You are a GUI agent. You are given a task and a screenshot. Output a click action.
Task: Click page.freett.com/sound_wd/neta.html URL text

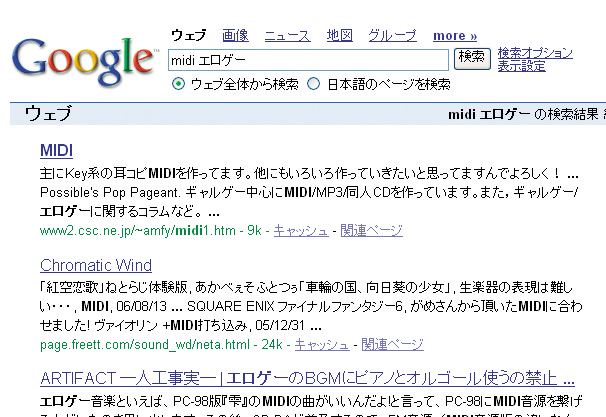(x=145, y=344)
